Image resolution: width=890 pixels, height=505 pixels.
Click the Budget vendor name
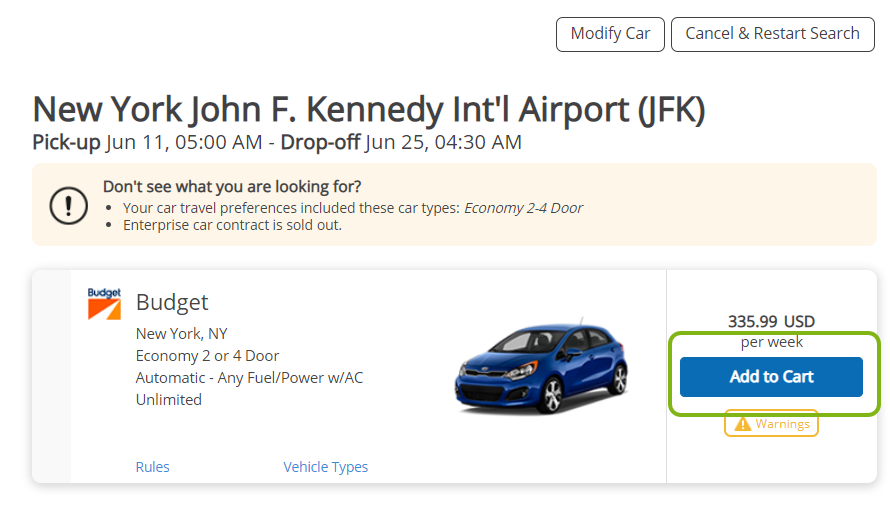172,302
